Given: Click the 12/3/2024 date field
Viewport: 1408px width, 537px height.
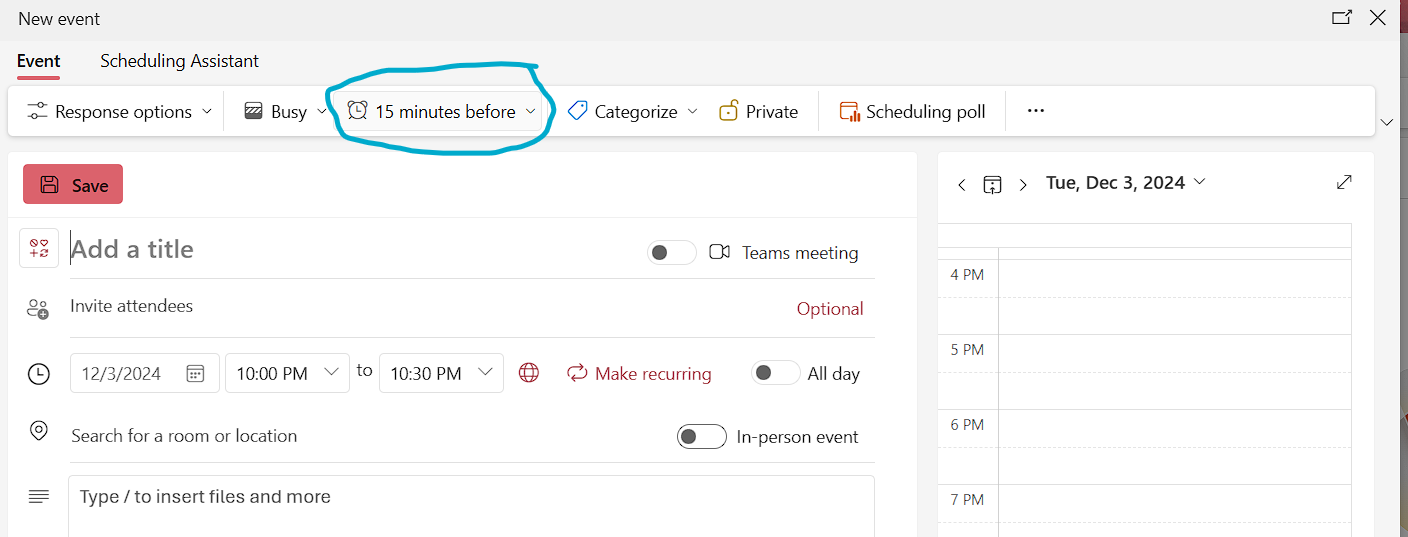Looking at the screenshot, I should click(x=145, y=373).
